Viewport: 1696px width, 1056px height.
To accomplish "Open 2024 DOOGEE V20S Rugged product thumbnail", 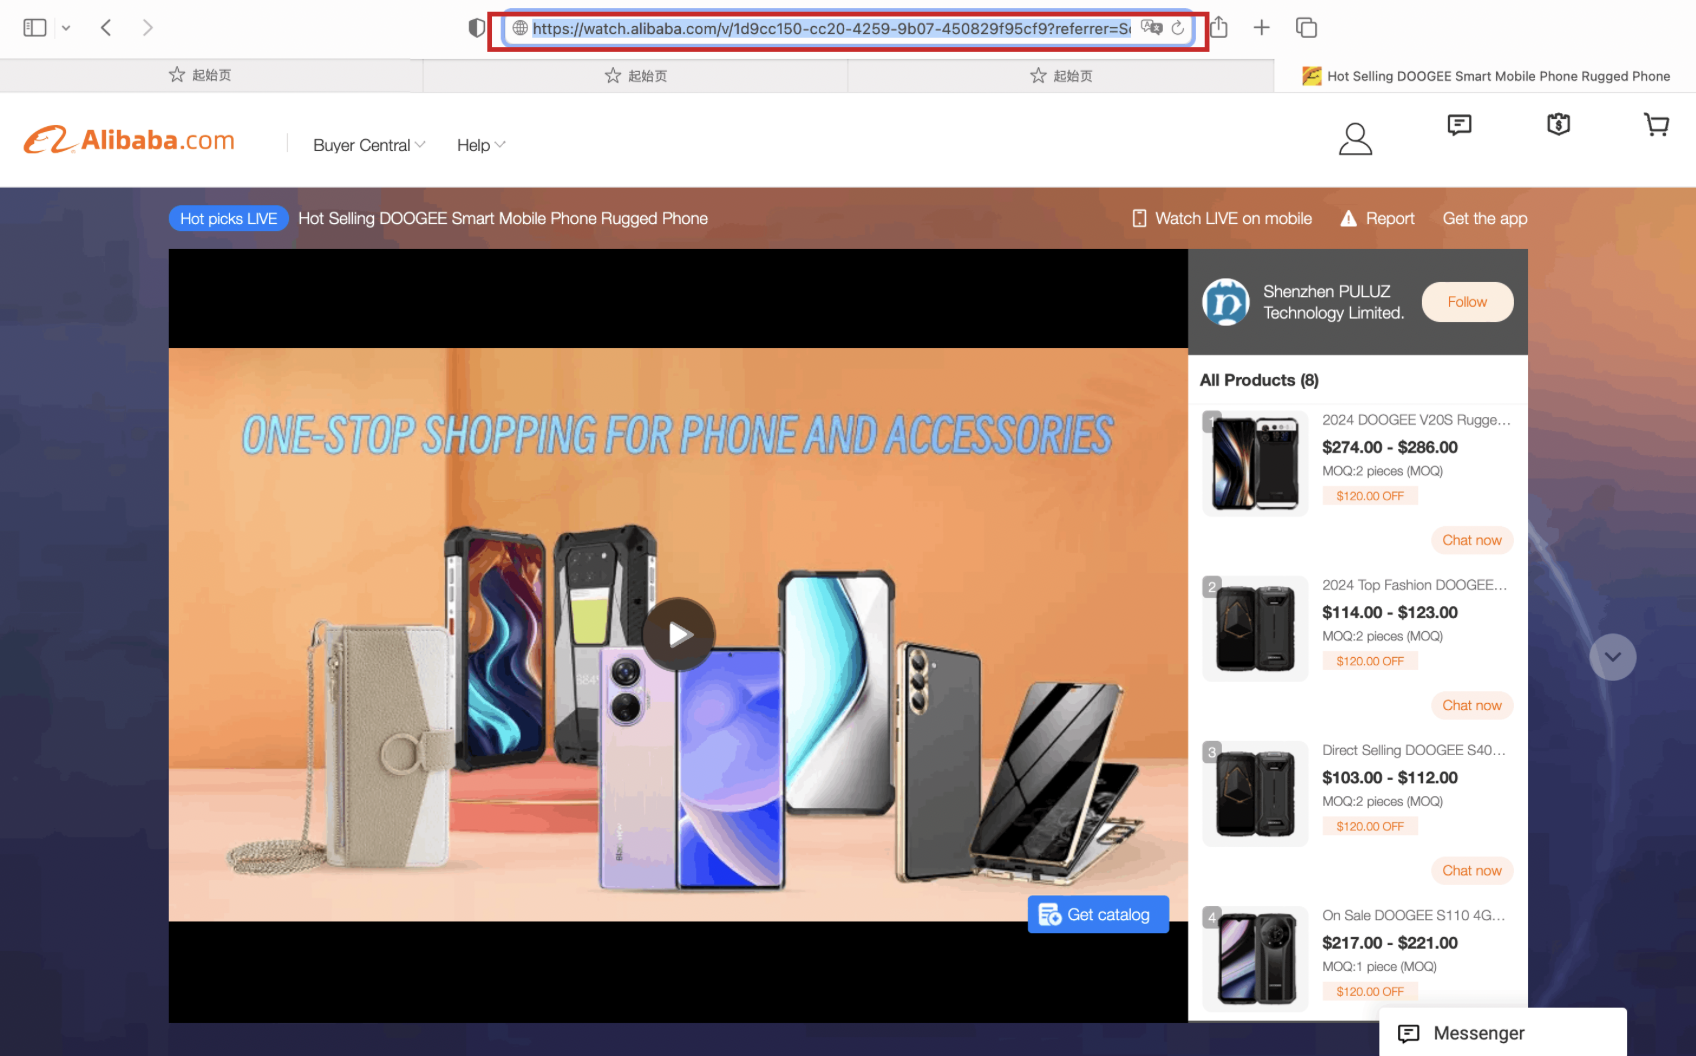I will point(1255,463).
